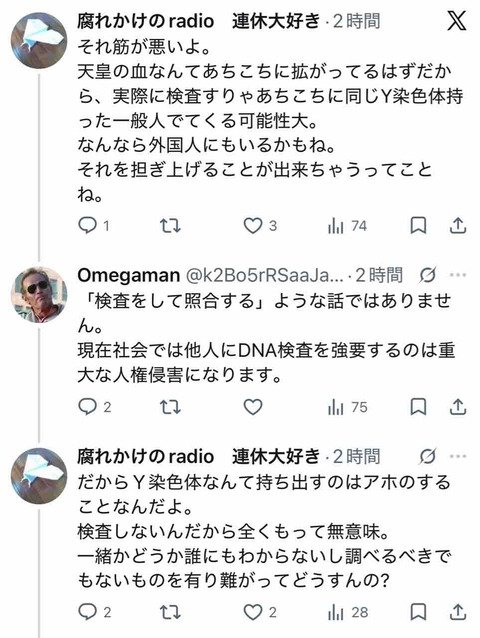This screenshot has height=638, width=480.
Task: Repost the first tweet starting それ筋が悪いよ
Action: (170, 225)
